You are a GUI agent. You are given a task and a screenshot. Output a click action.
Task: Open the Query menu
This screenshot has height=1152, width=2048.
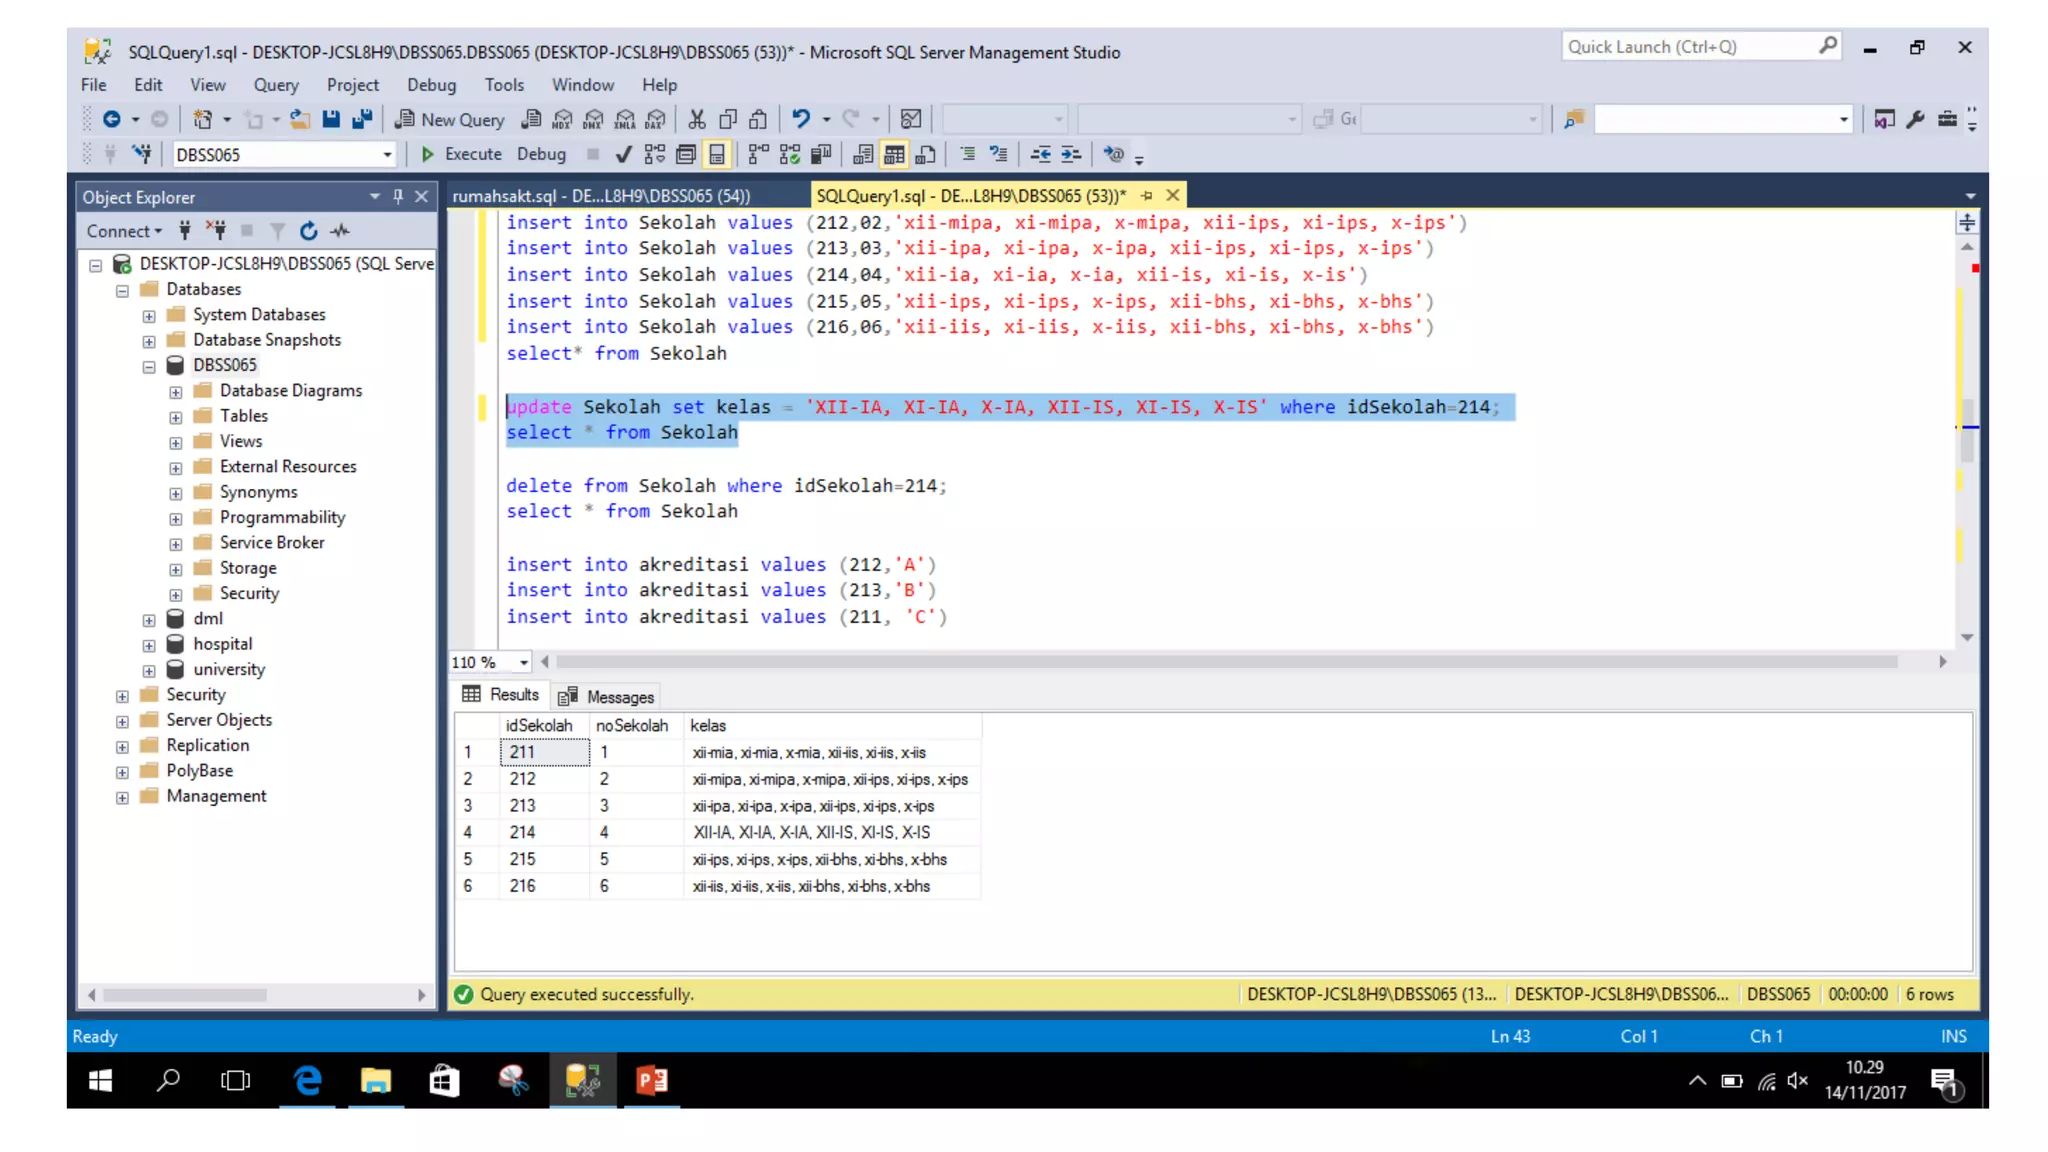tap(275, 85)
